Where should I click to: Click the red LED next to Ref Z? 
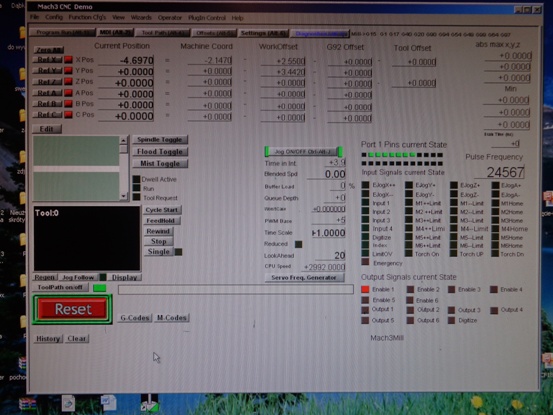68,82
